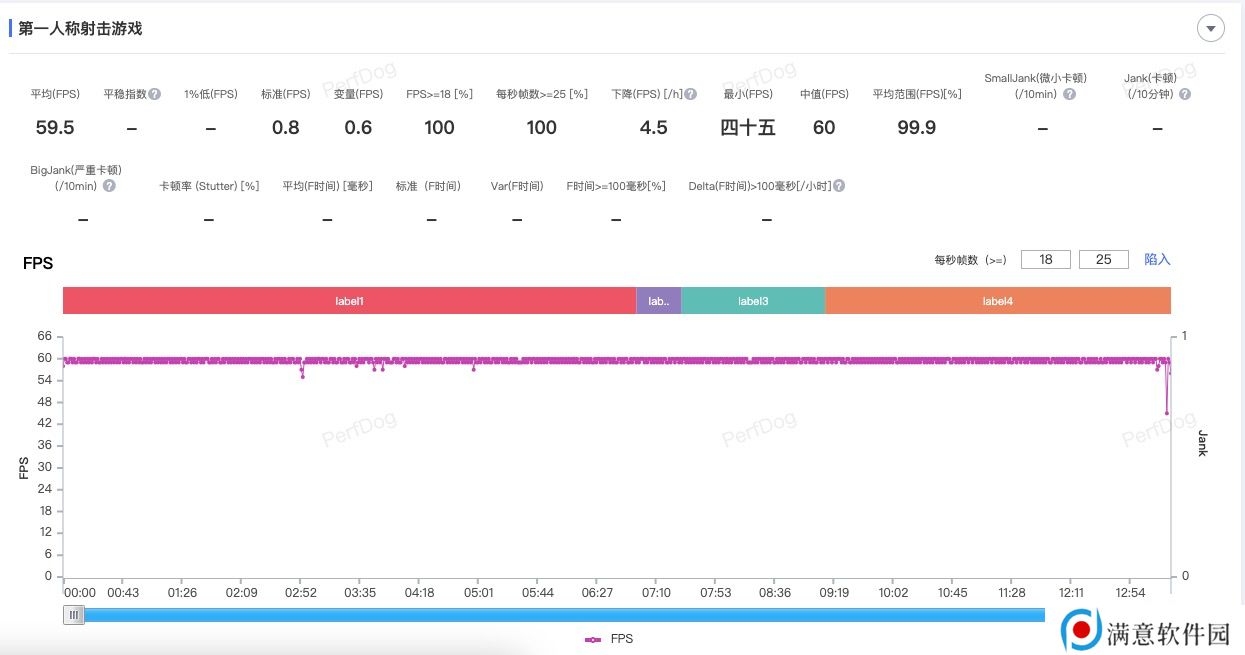Select the orange label4 segment
The height and width of the screenshot is (655, 1245).
[997, 301]
